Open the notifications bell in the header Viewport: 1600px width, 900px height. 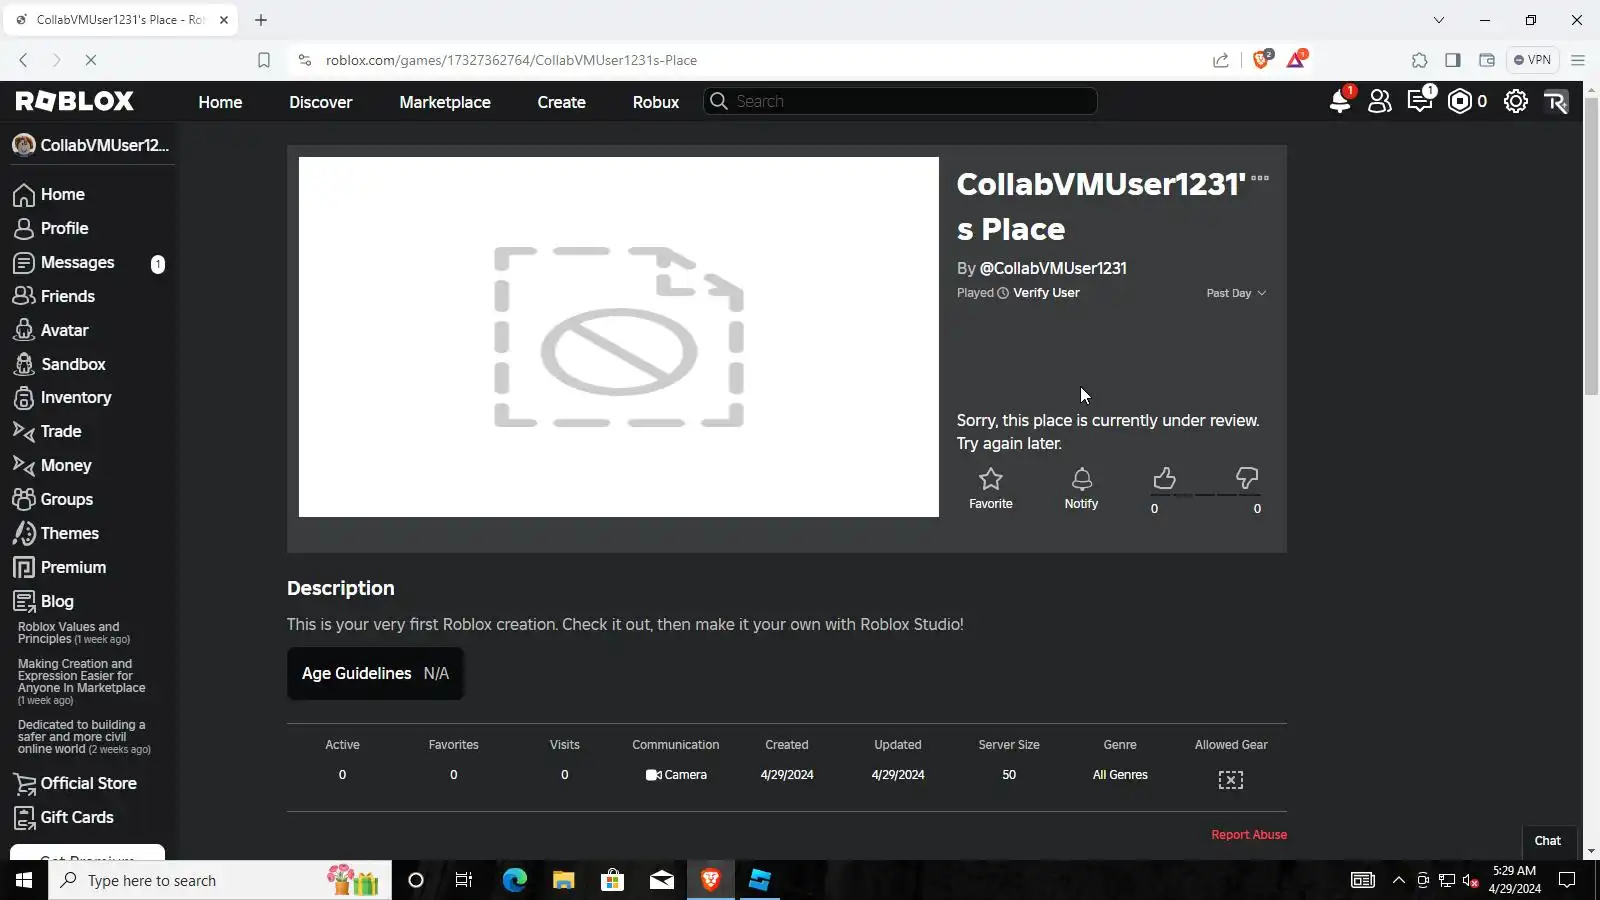coord(1340,101)
